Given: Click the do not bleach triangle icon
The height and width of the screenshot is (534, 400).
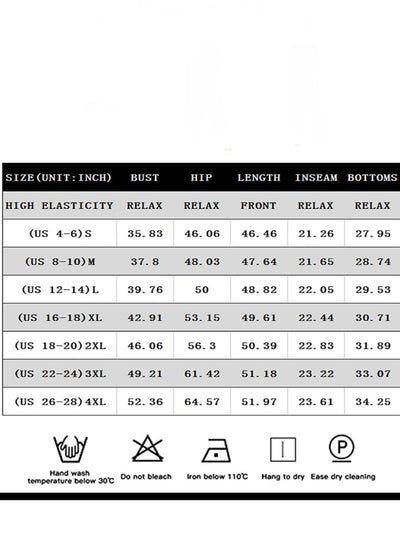Looking at the screenshot, I should click(x=147, y=448).
